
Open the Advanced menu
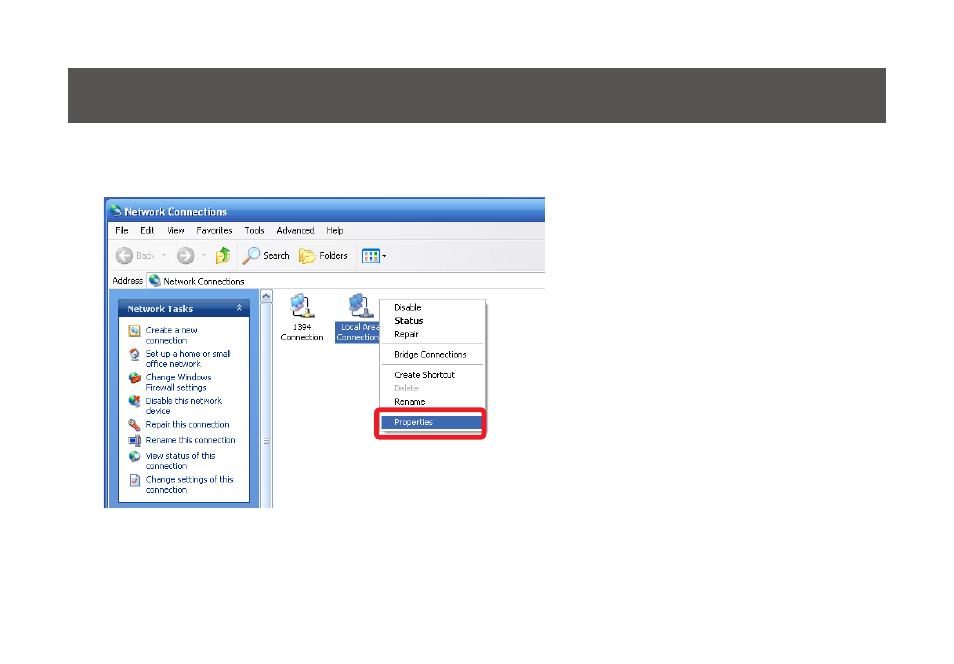[295, 231]
